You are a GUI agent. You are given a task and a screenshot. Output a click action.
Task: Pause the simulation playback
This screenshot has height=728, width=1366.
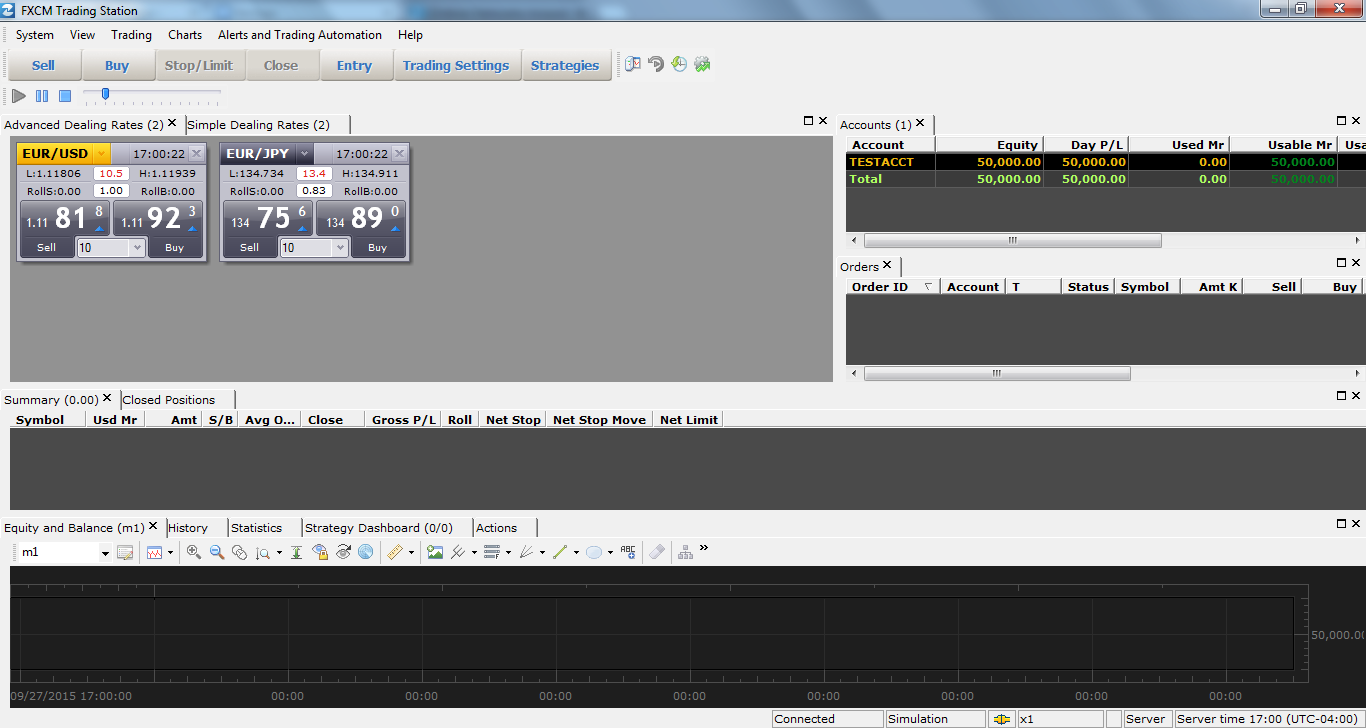(42, 96)
